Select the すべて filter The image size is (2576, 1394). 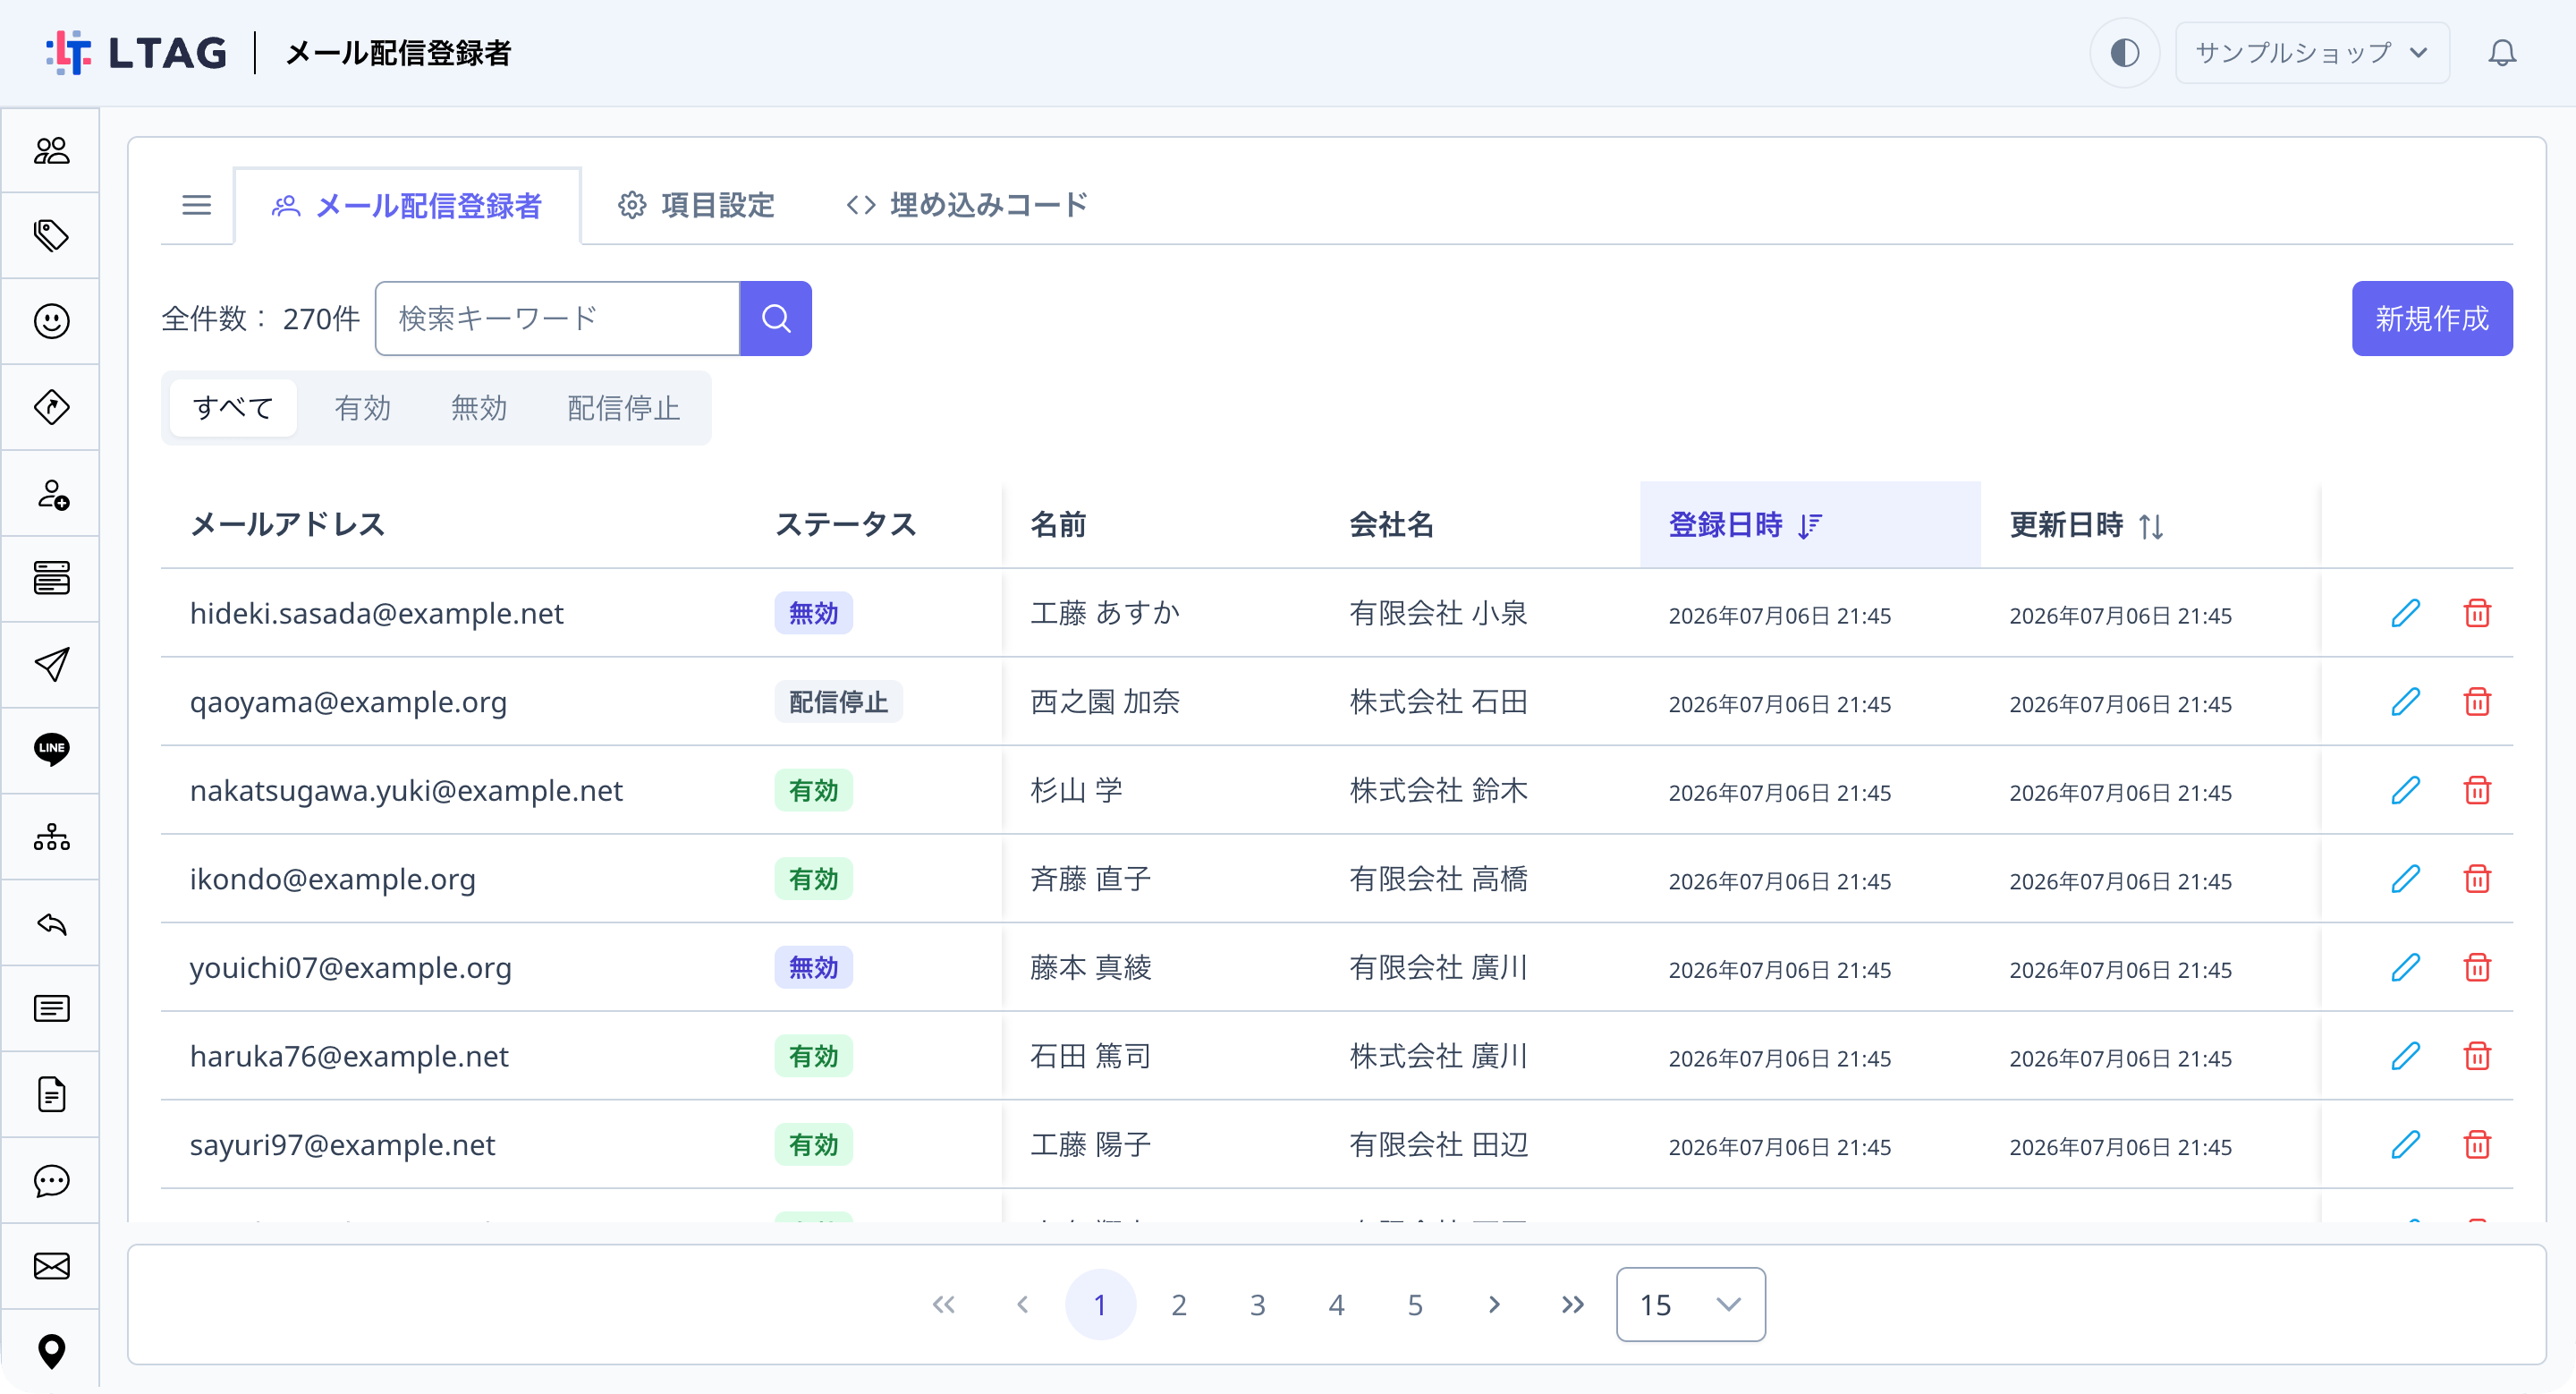pos(233,408)
